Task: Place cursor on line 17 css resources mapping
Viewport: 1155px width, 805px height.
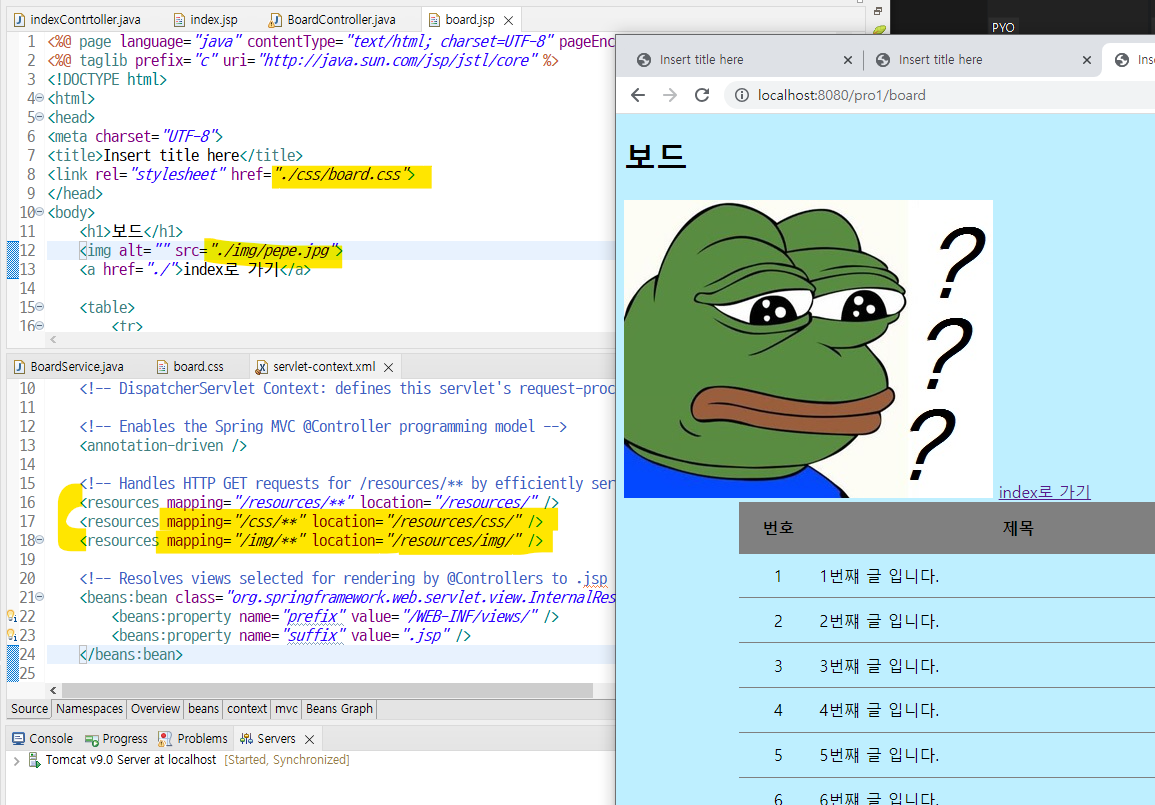Action: click(x=311, y=521)
